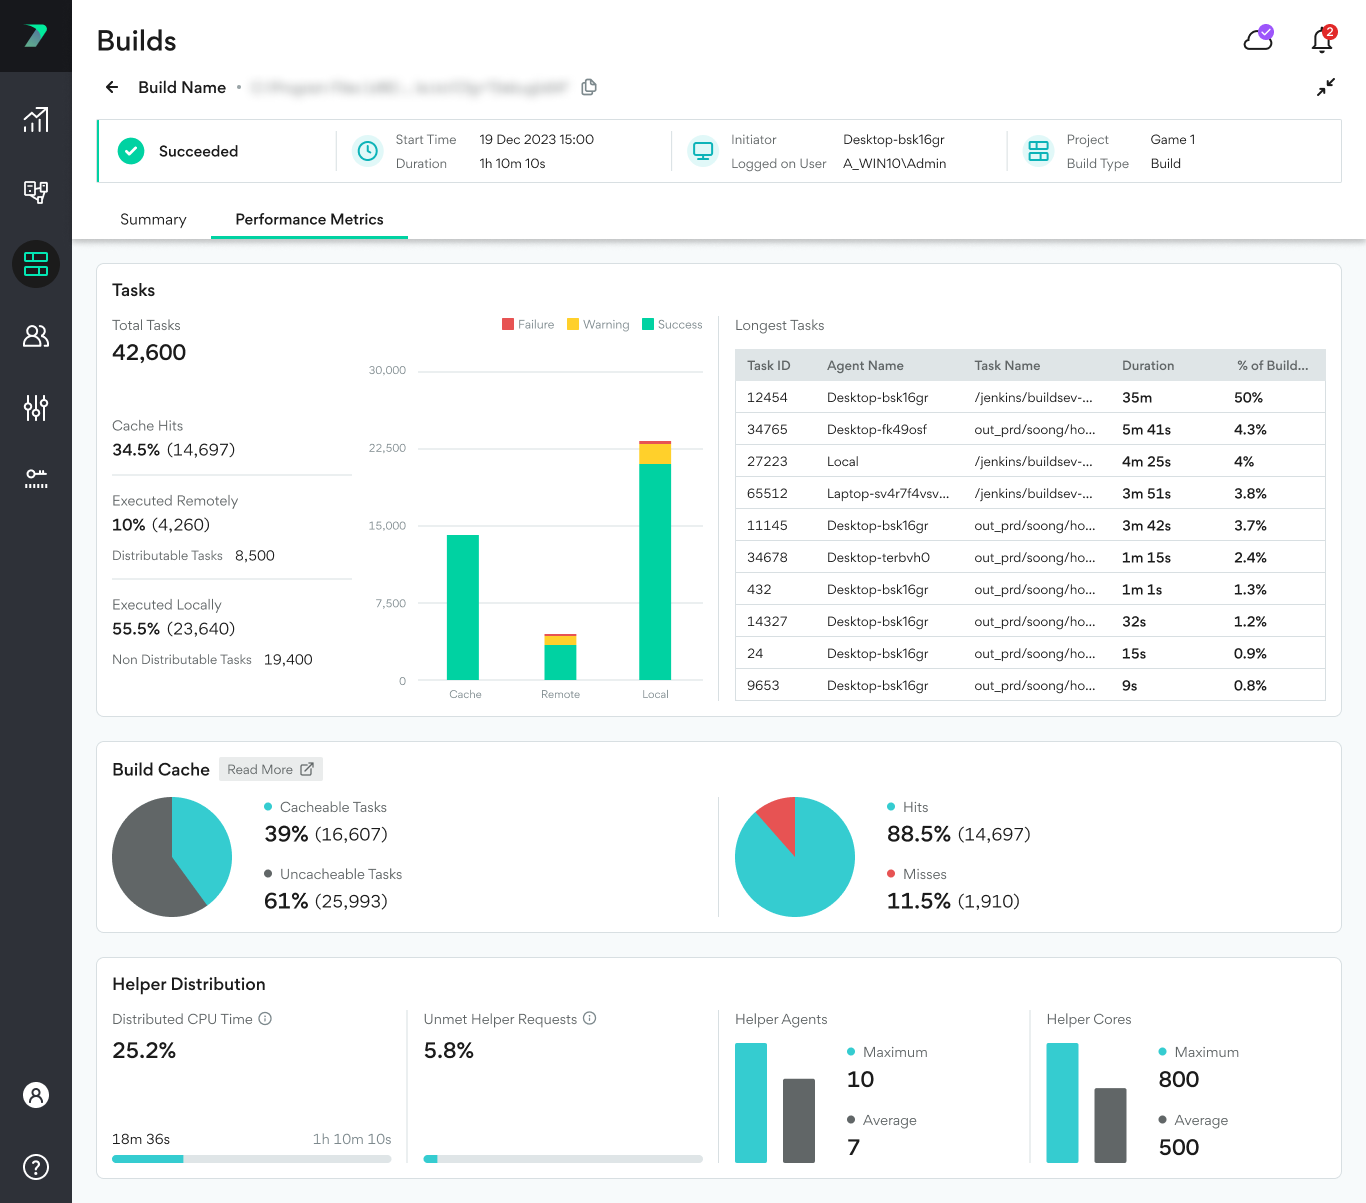Copy the build name with copy icon

click(x=589, y=88)
